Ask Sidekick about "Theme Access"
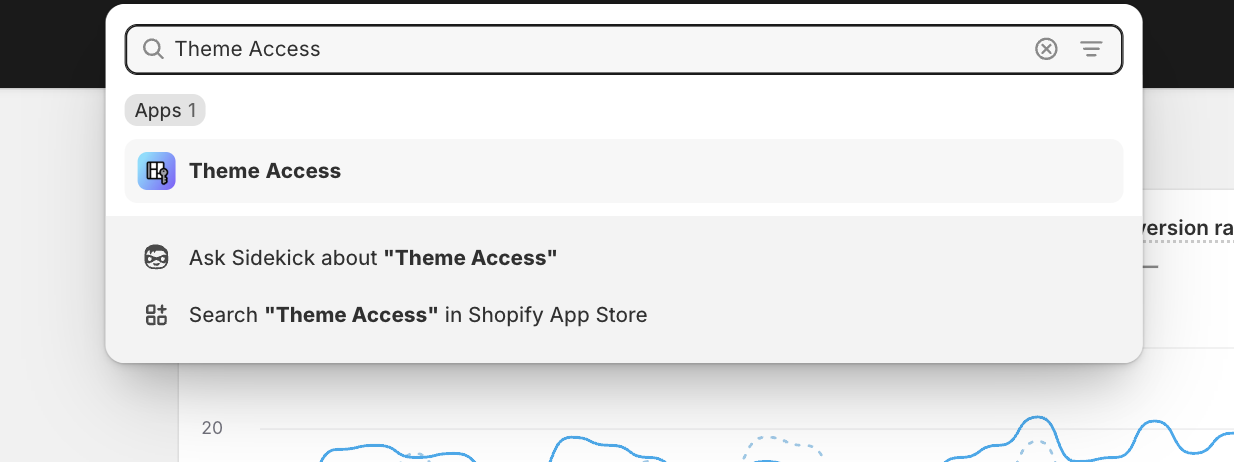 point(372,258)
